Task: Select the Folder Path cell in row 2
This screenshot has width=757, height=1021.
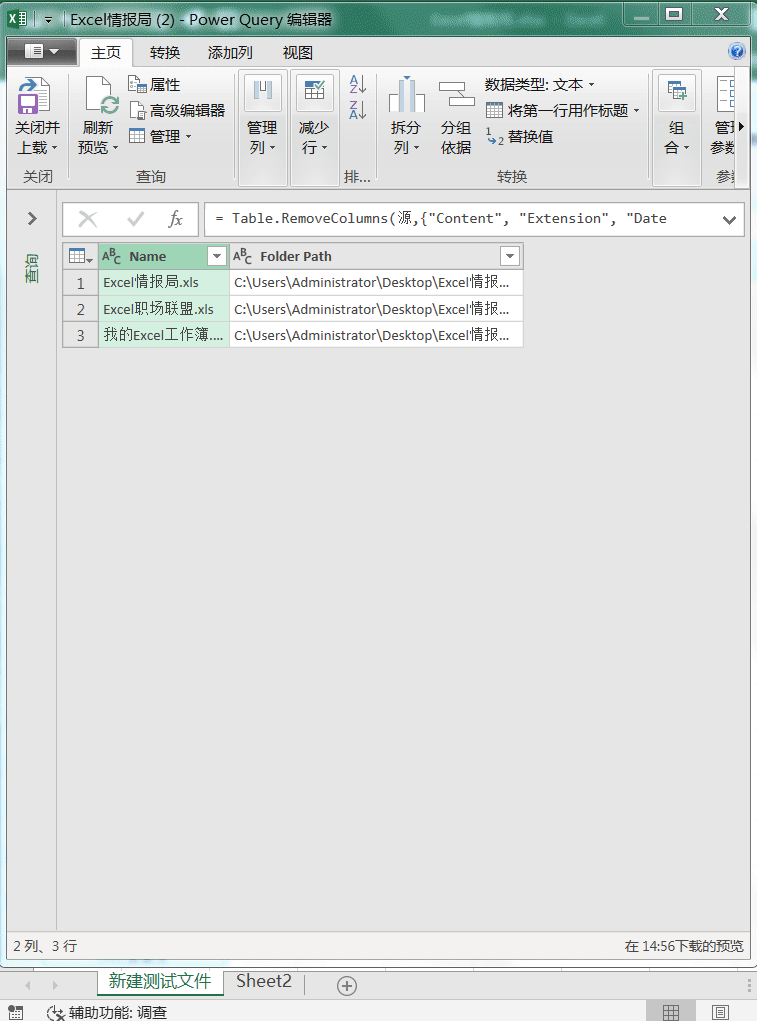Action: (376, 309)
